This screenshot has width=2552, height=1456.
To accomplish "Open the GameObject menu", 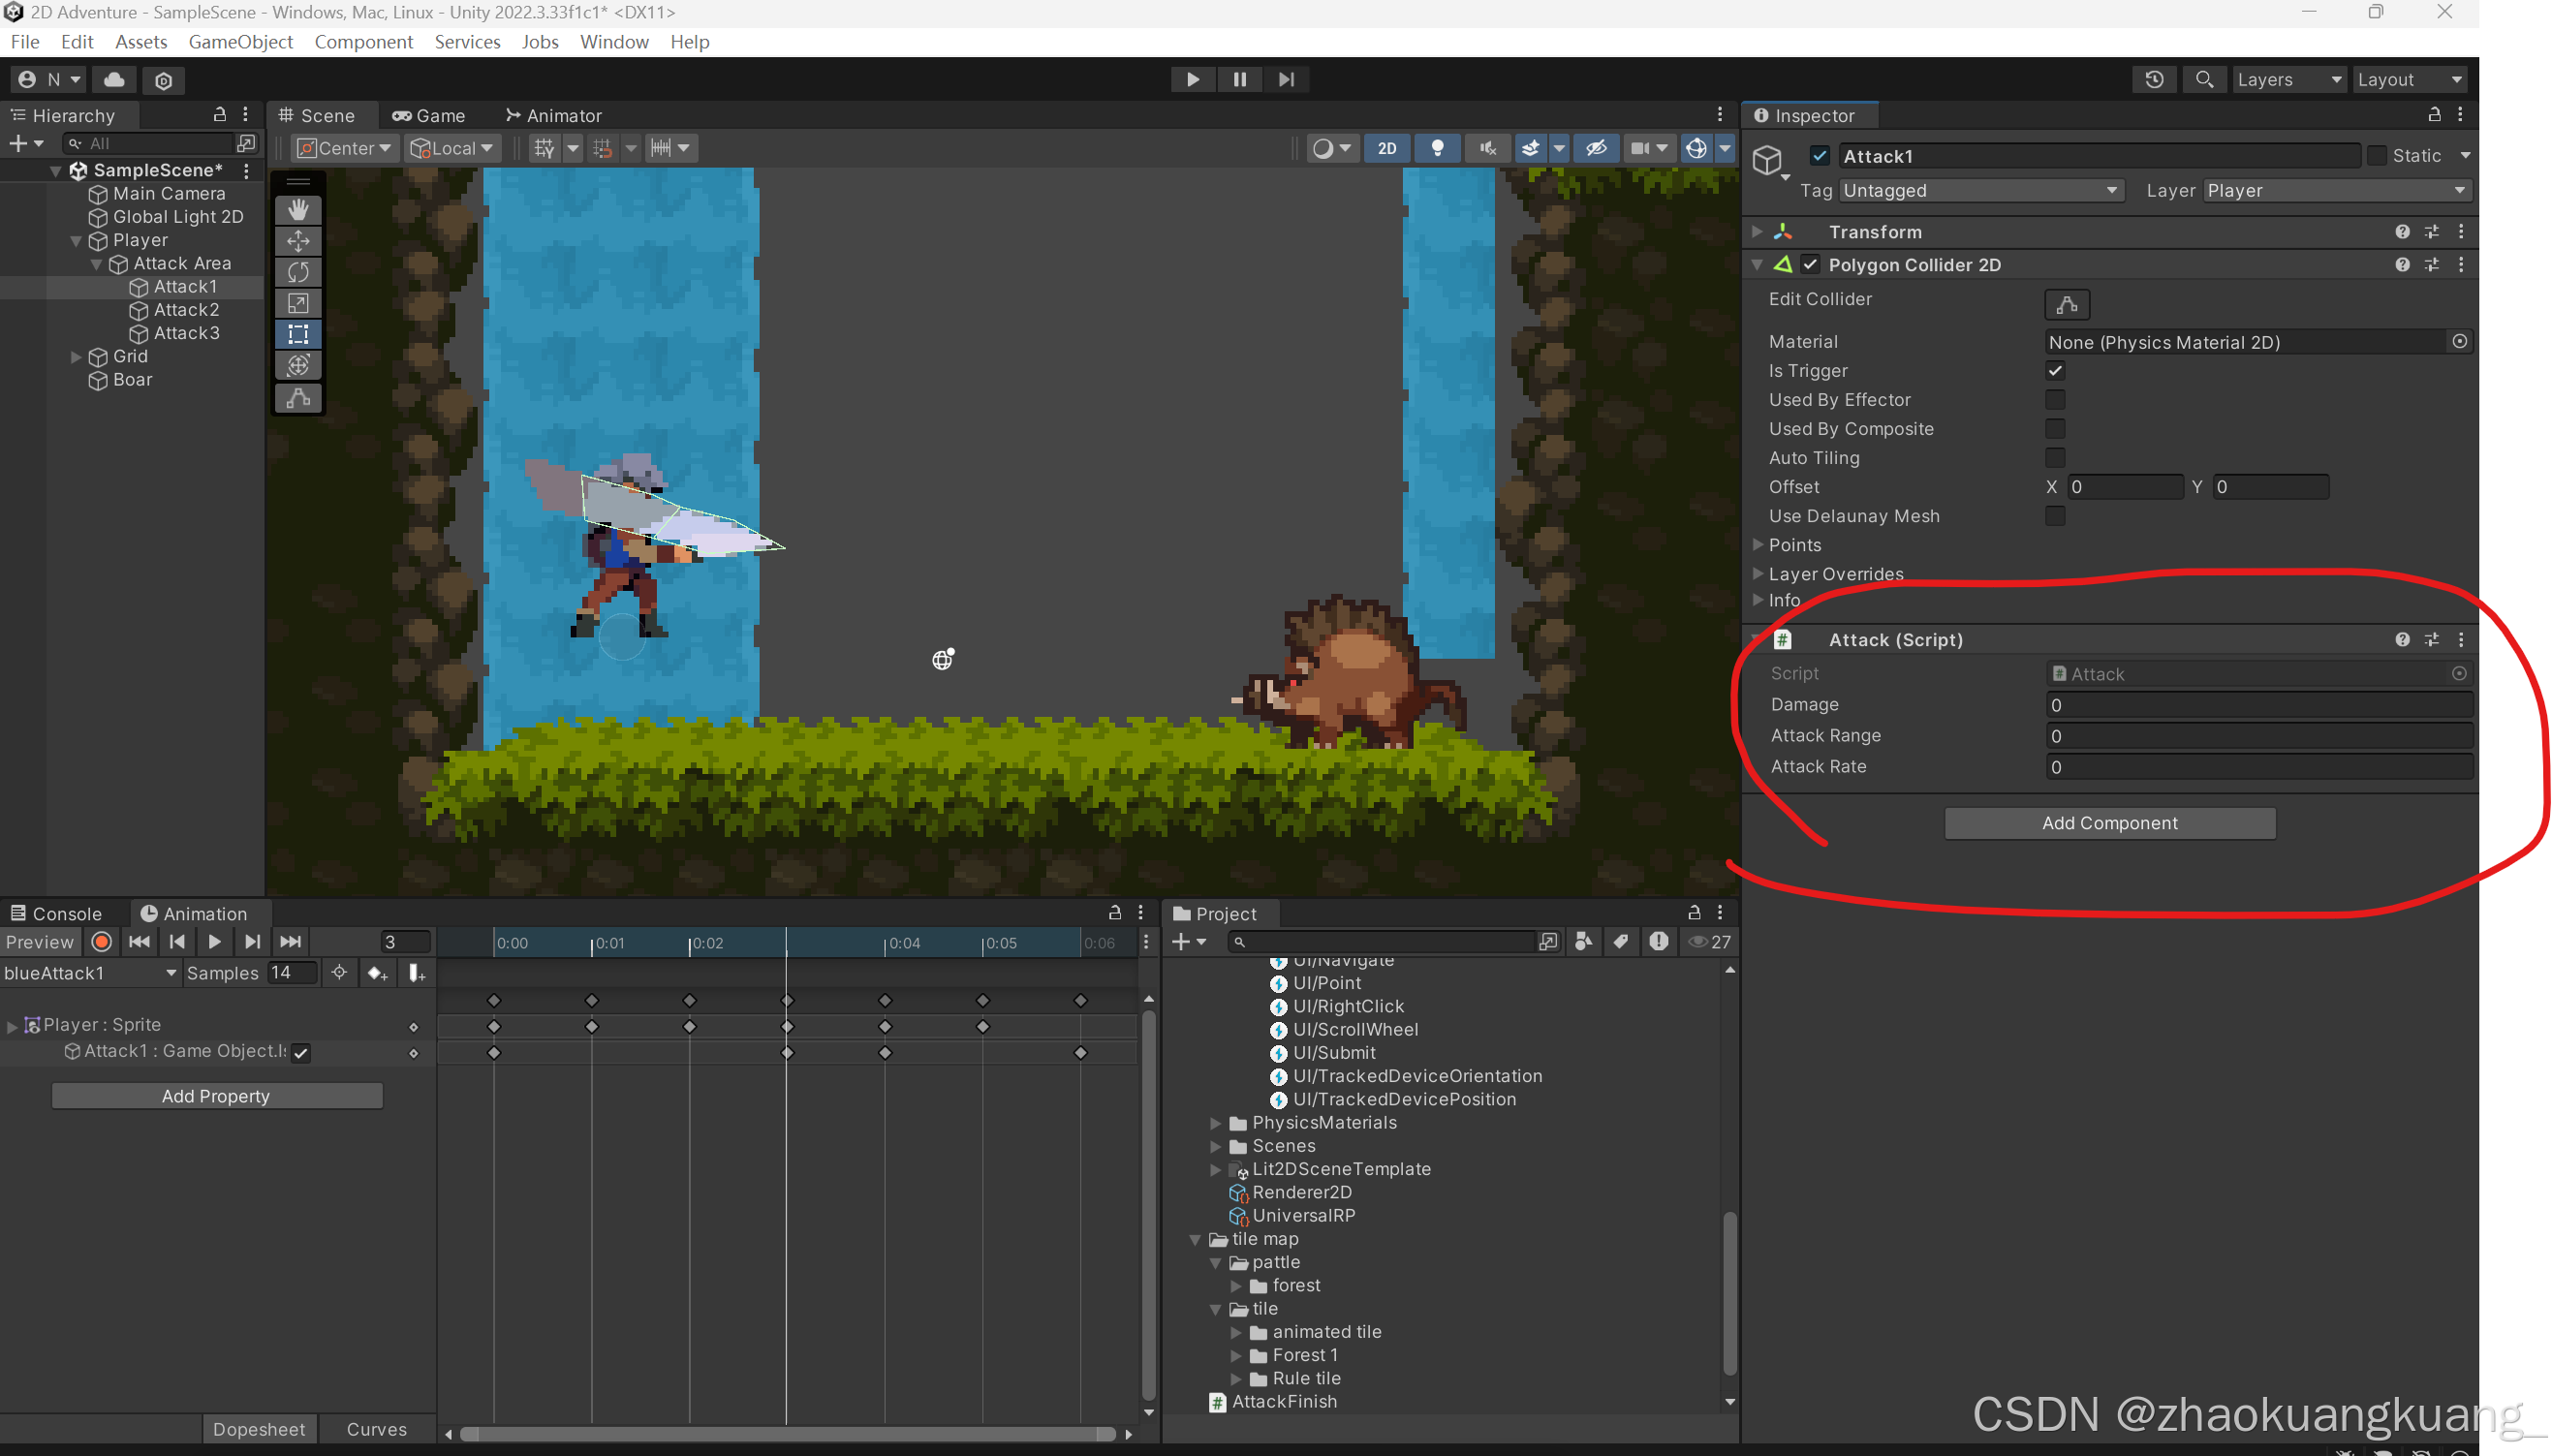I will click(240, 42).
